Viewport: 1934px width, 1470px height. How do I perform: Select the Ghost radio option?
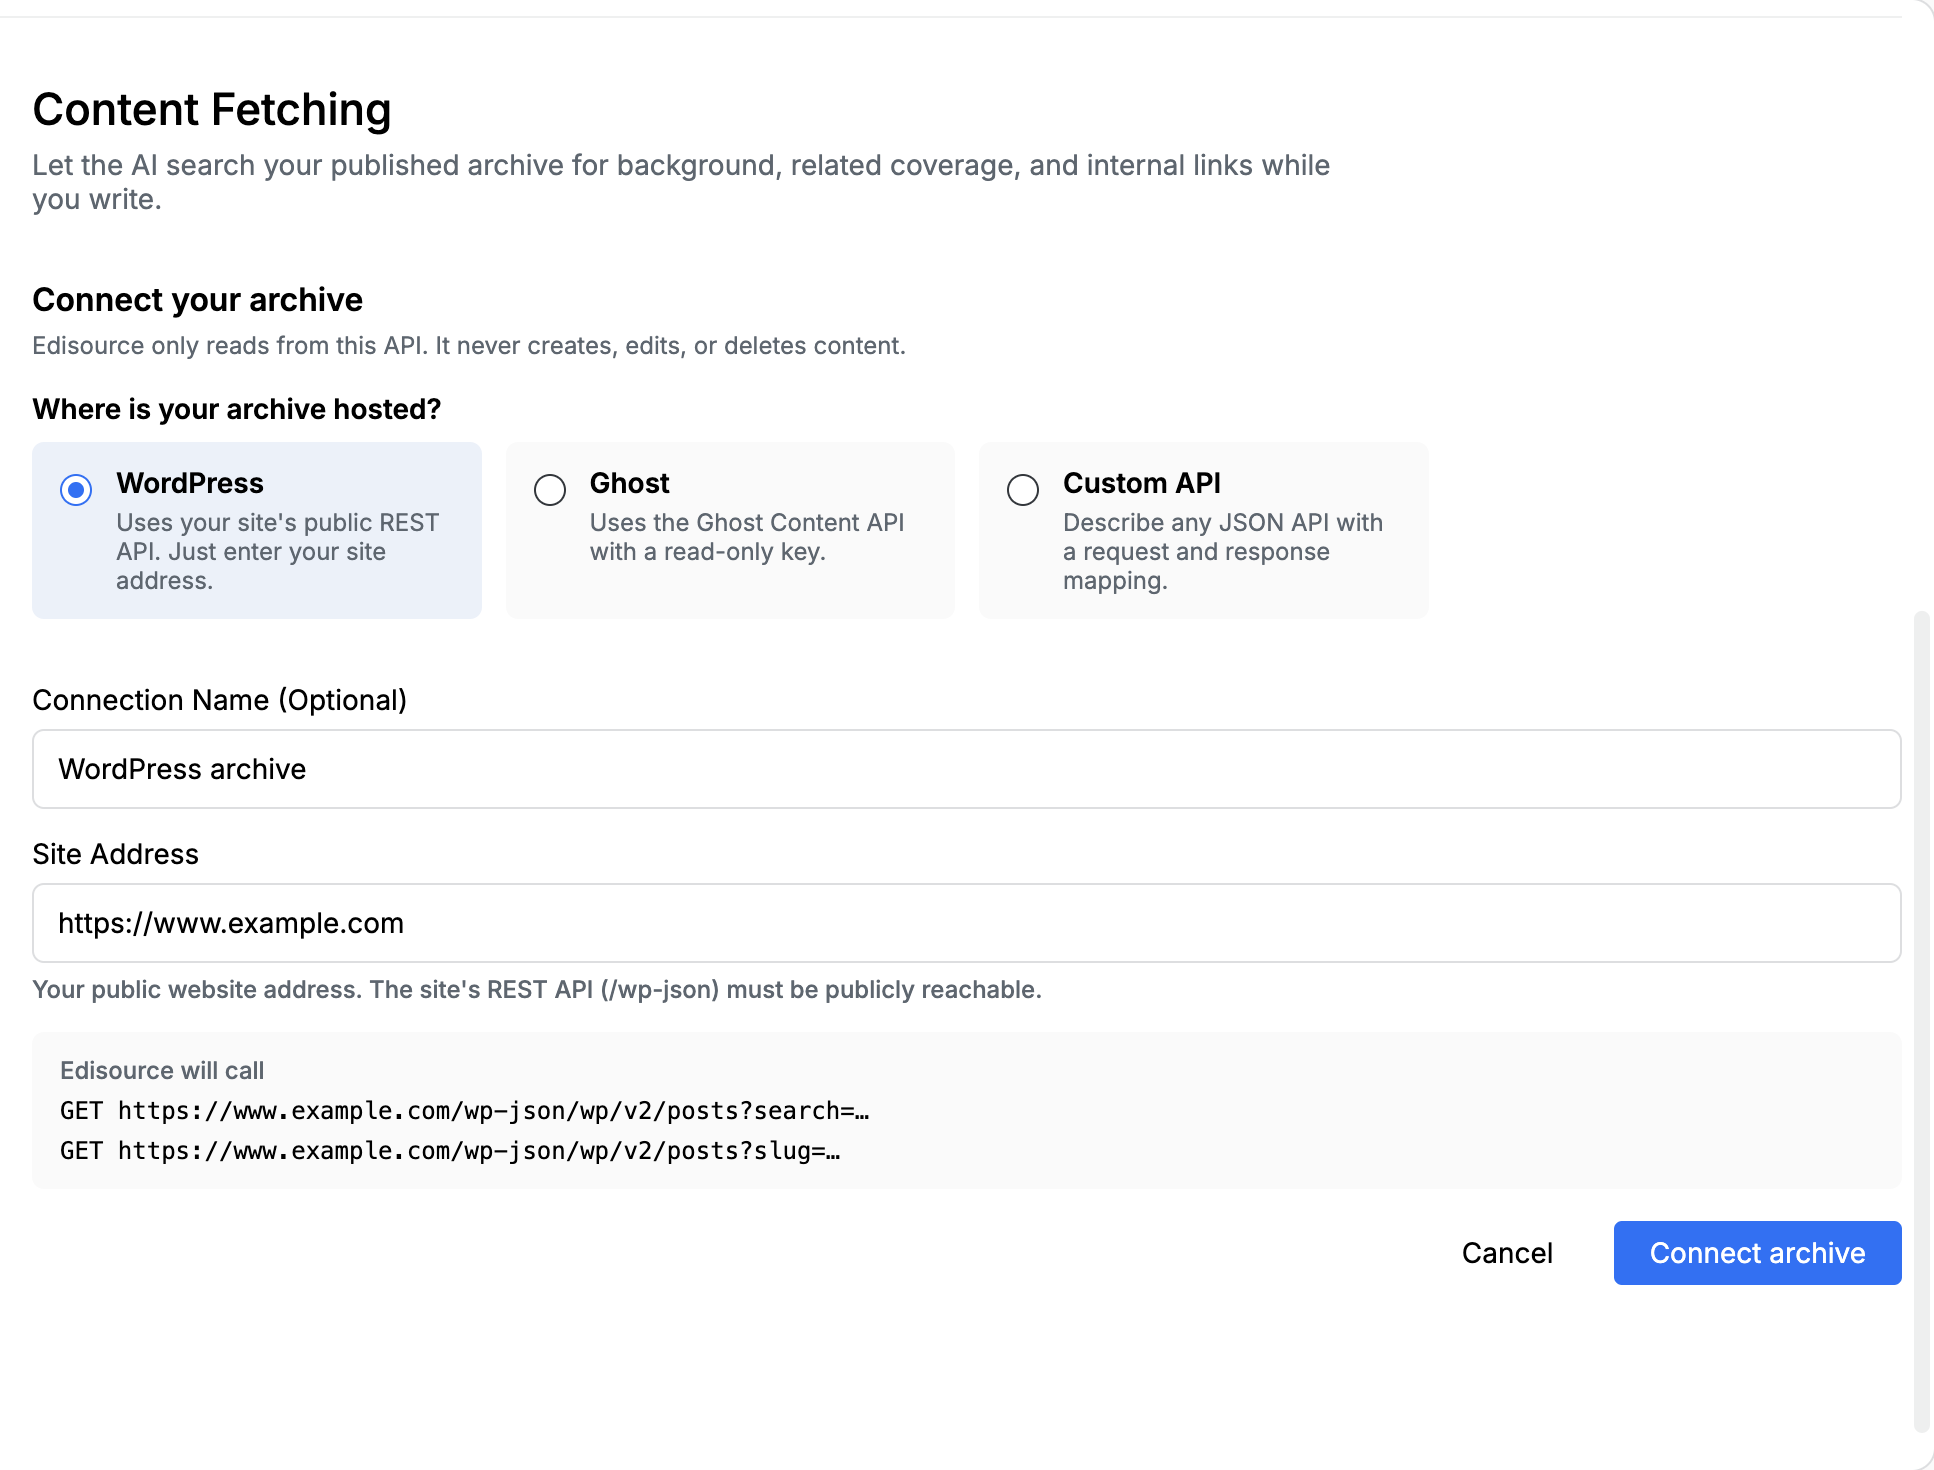(550, 490)
